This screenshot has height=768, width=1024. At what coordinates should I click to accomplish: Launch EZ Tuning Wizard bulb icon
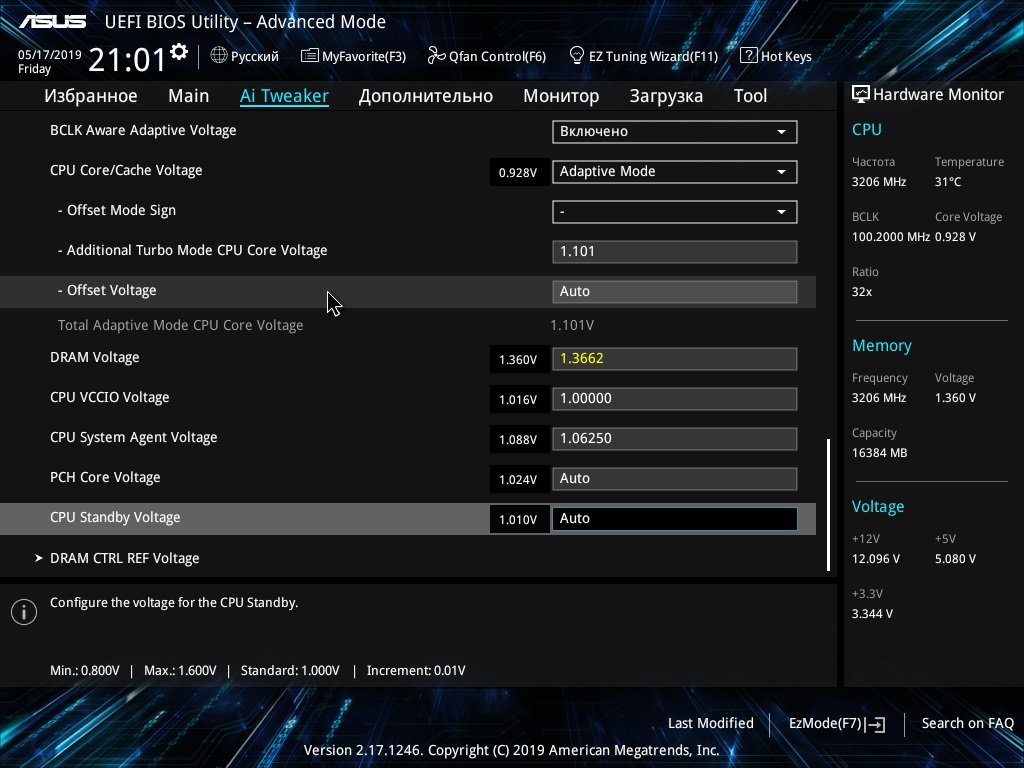coord(577,56)
